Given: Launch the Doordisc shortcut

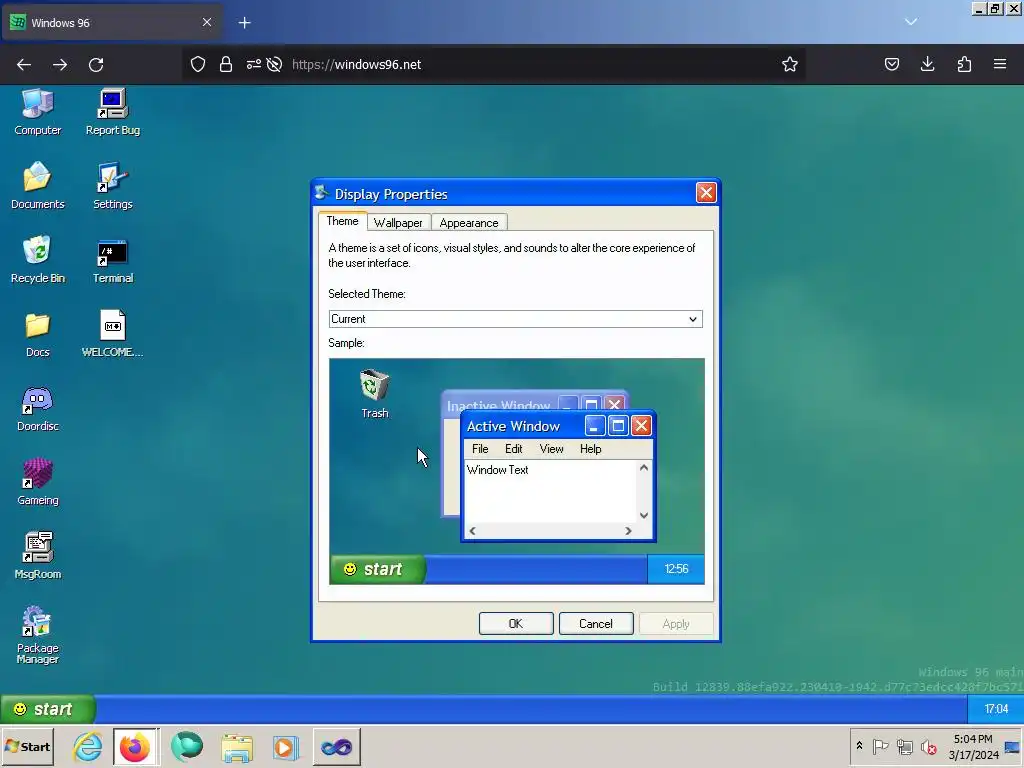Looking at the screenshot, I should tap(37, 409).
